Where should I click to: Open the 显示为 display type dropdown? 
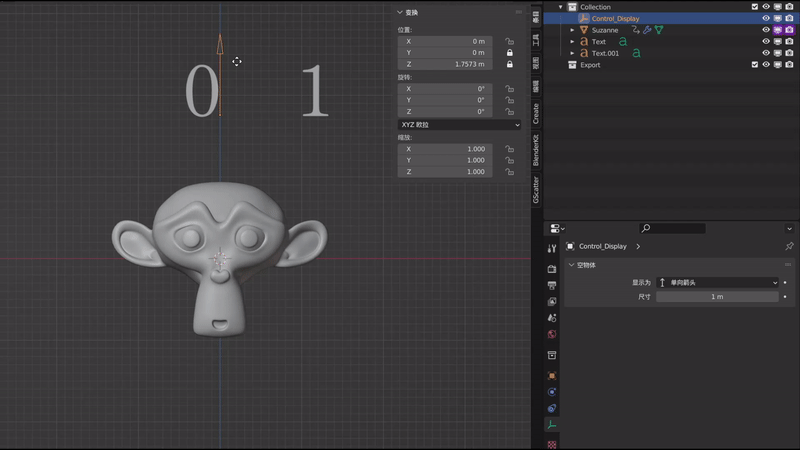[718, 283]
